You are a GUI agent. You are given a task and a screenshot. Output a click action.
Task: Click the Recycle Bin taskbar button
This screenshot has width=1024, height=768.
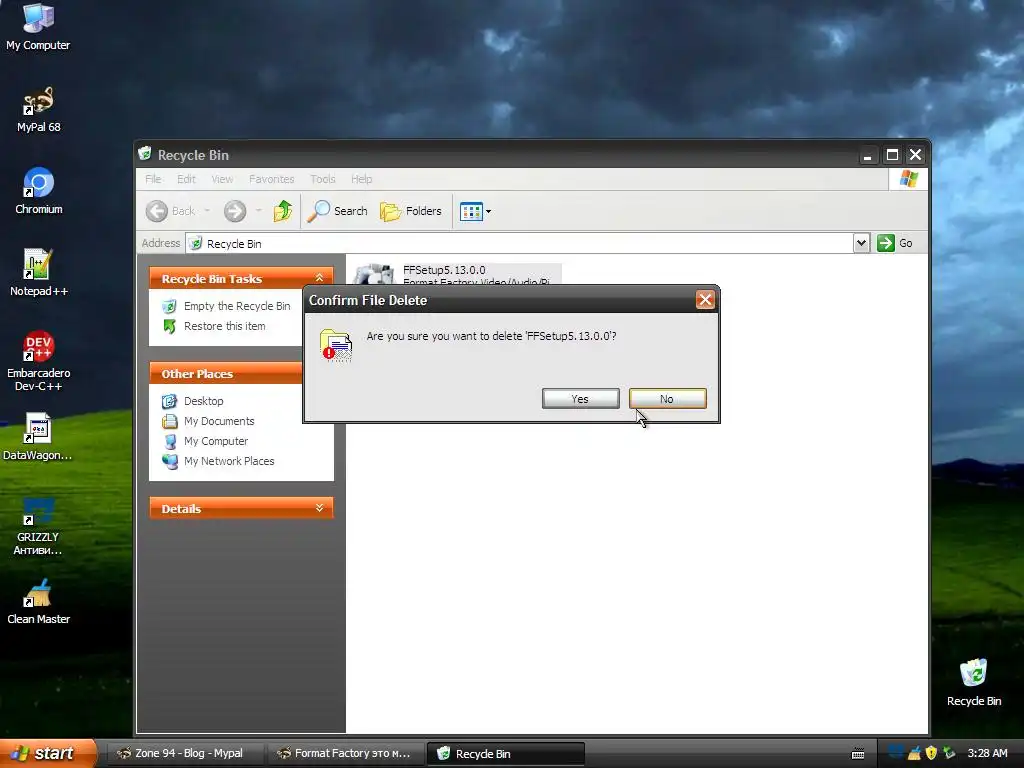tap(505, 754)
